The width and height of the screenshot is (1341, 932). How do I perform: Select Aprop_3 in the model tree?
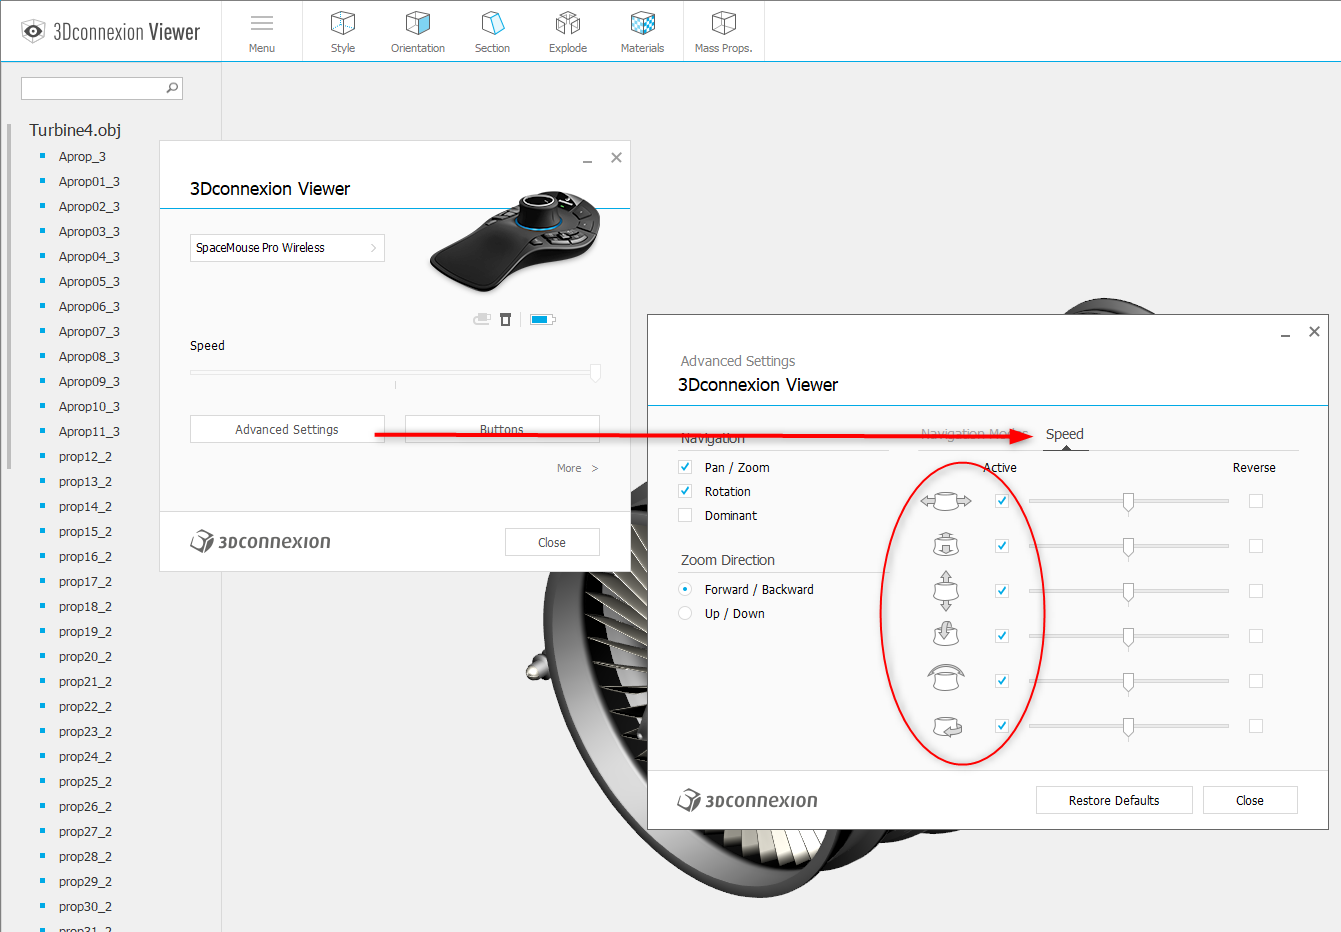tap(82, 156)
